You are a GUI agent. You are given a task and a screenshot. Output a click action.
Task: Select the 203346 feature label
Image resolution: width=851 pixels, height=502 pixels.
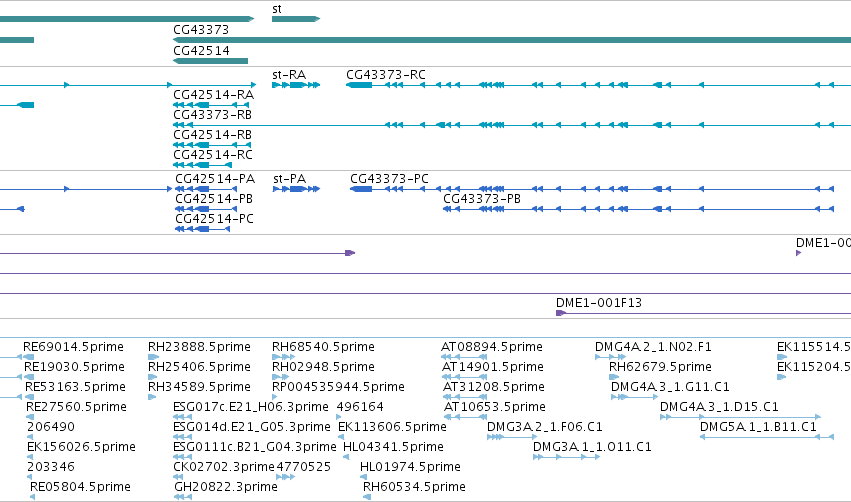pos(51,467)
